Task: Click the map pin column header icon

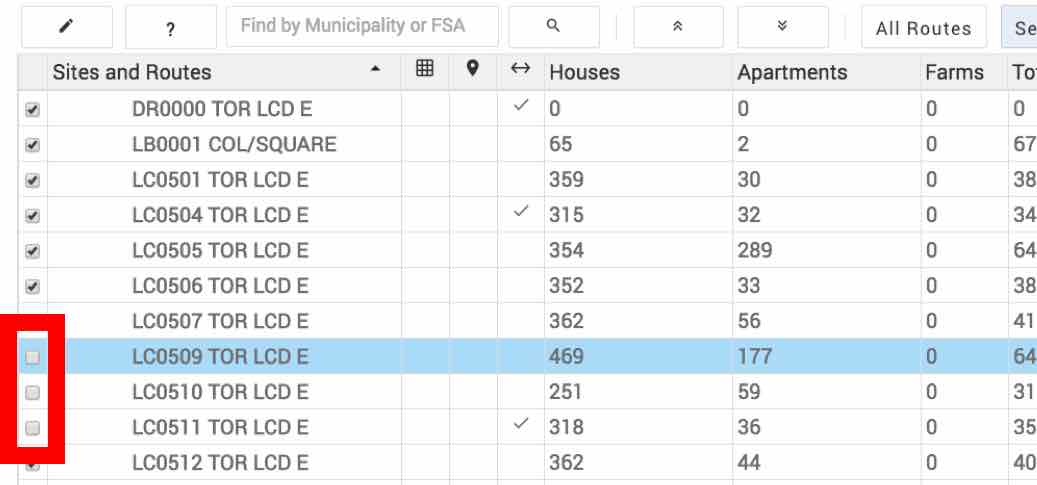Action: pyautogui.click(x=473, y=70)
